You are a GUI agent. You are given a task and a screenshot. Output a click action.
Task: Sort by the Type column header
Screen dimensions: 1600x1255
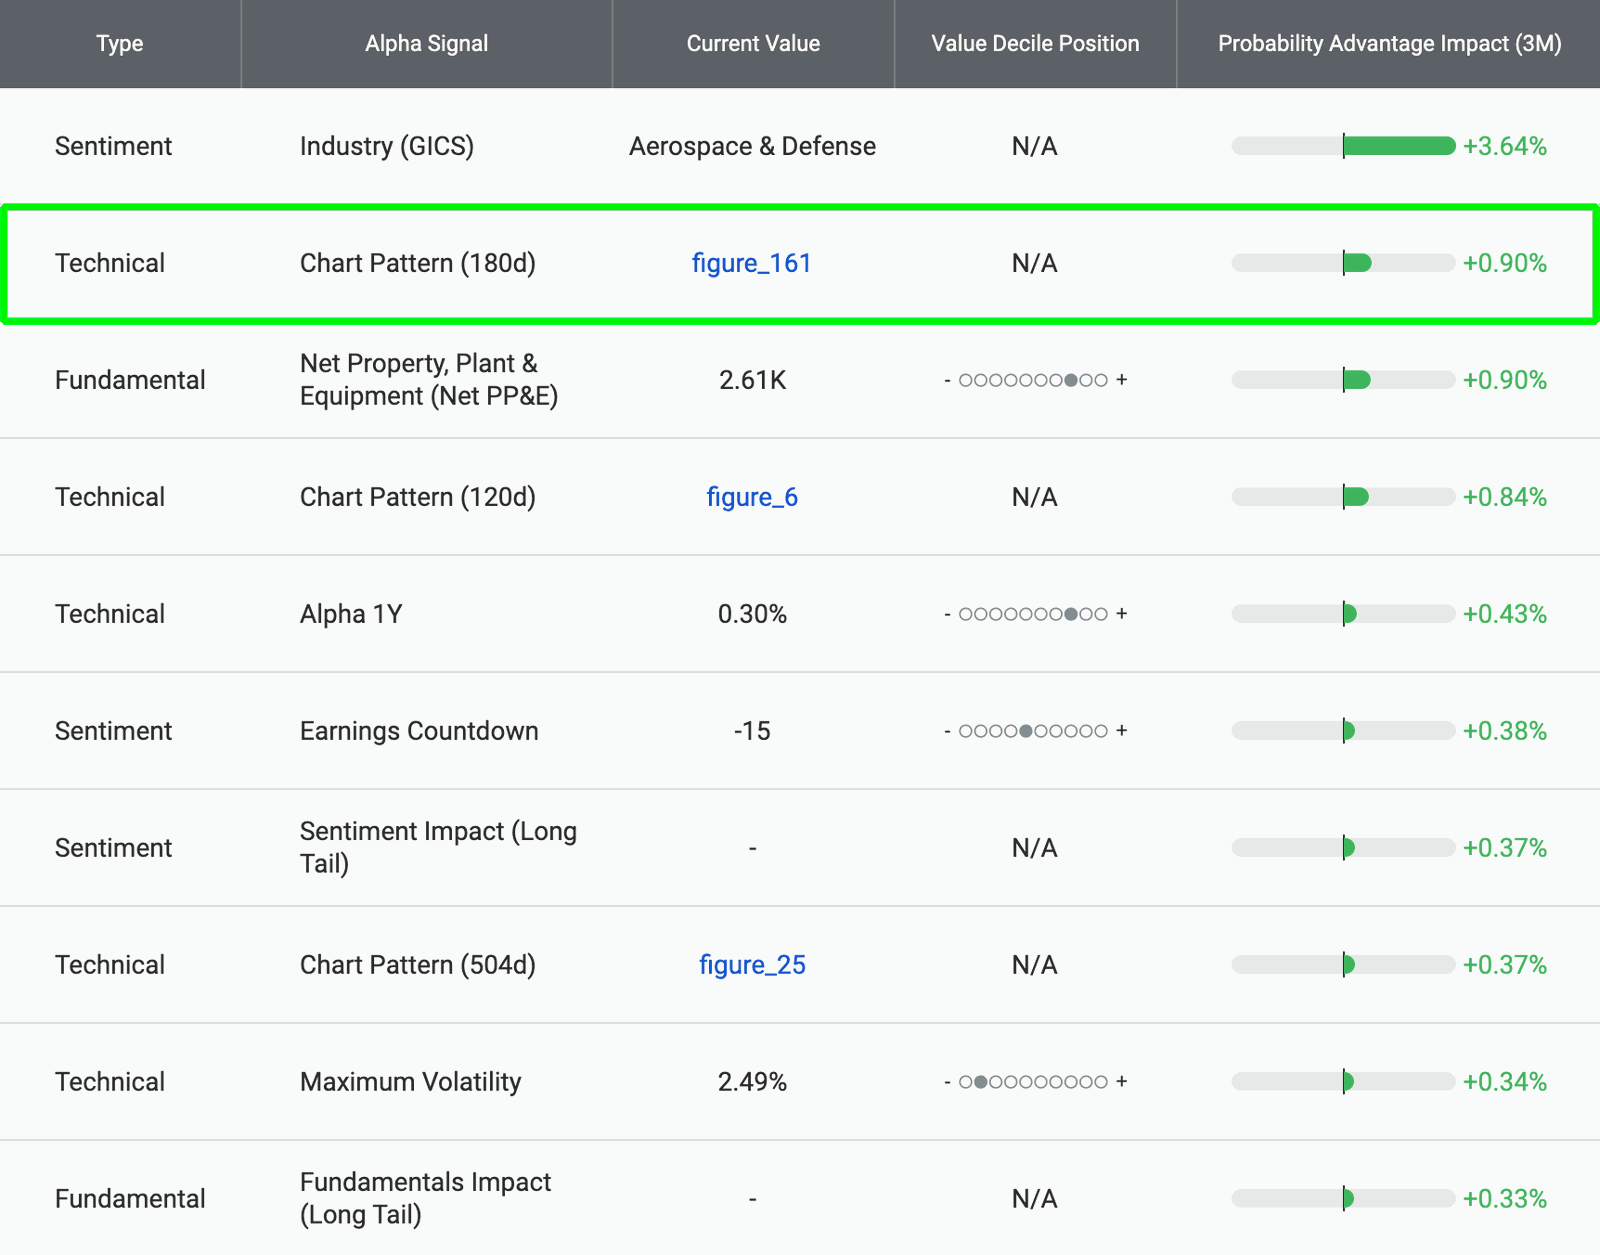point(120,44)
